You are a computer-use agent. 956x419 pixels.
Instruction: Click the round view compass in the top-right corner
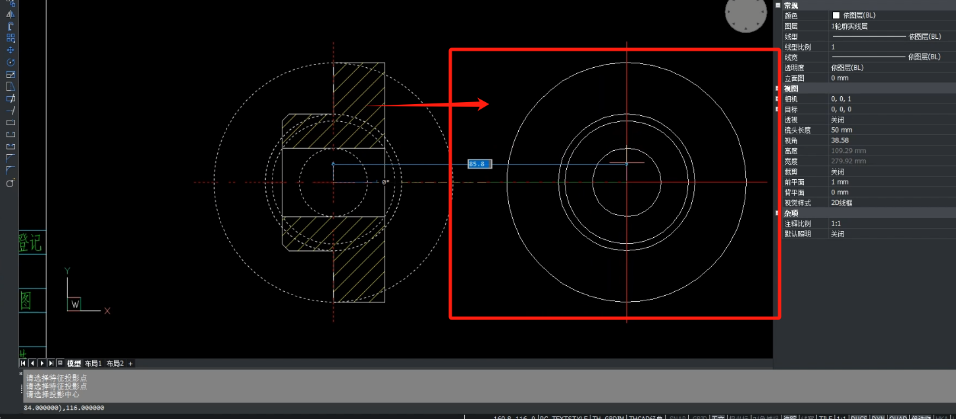[746, 13]
